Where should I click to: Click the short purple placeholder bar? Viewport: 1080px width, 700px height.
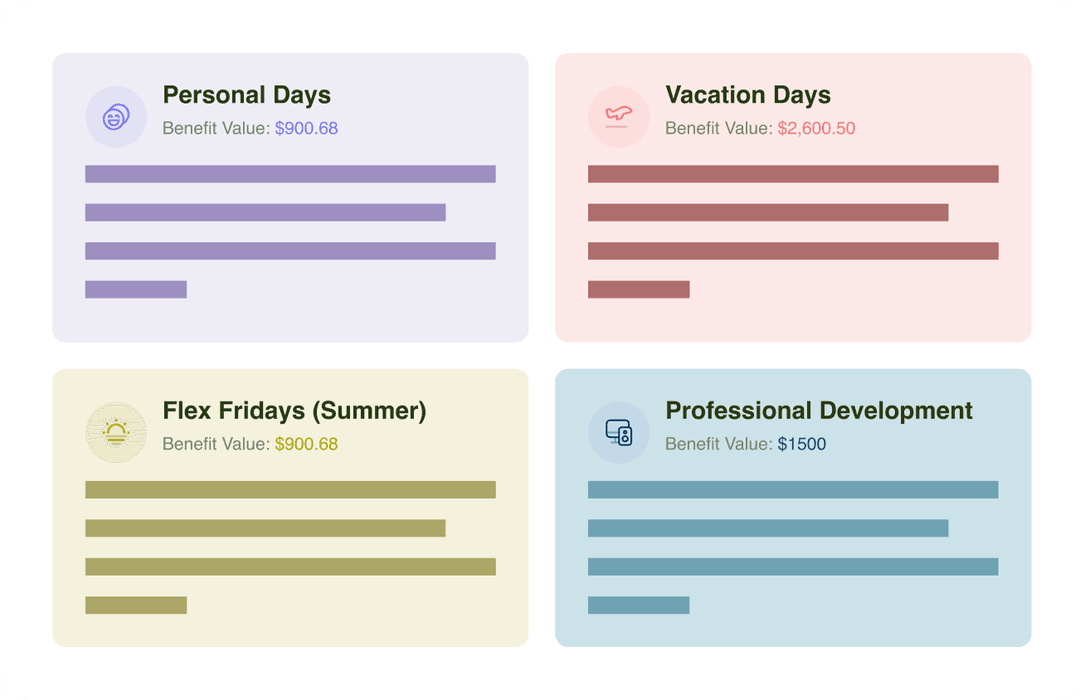tap(136, 289)
